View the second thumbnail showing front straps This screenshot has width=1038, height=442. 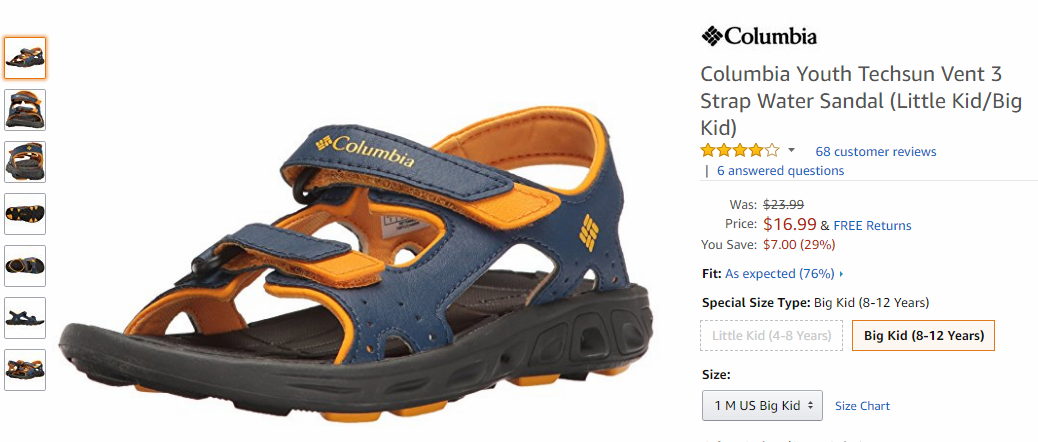click(x=25, y=110)
